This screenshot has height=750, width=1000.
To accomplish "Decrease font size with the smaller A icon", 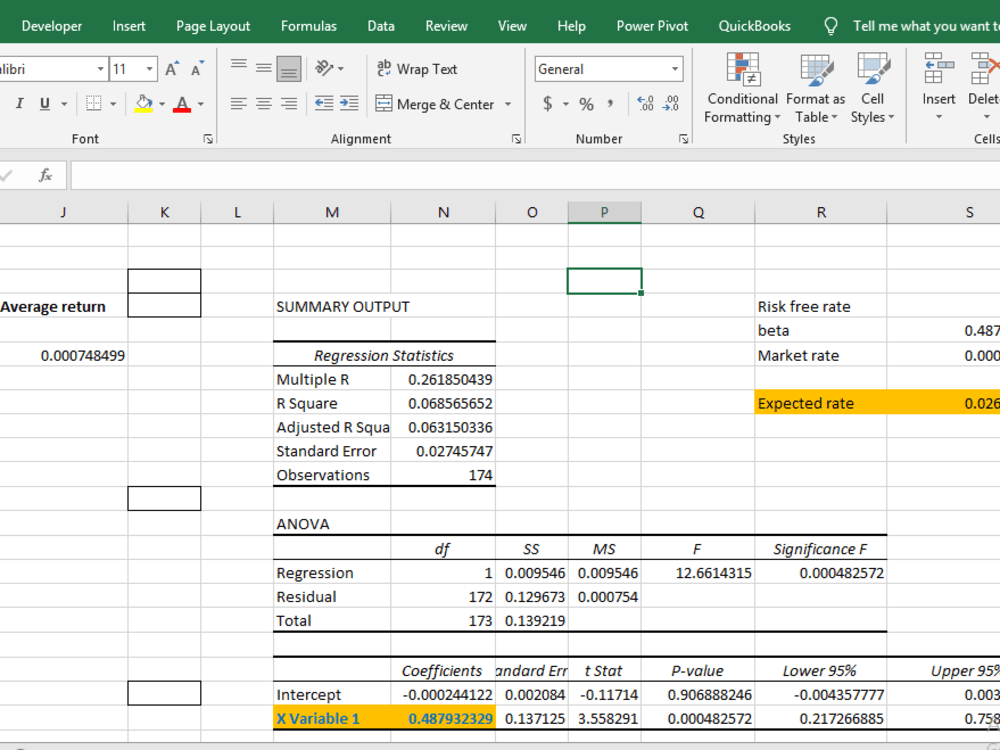I will coord(197,69).
